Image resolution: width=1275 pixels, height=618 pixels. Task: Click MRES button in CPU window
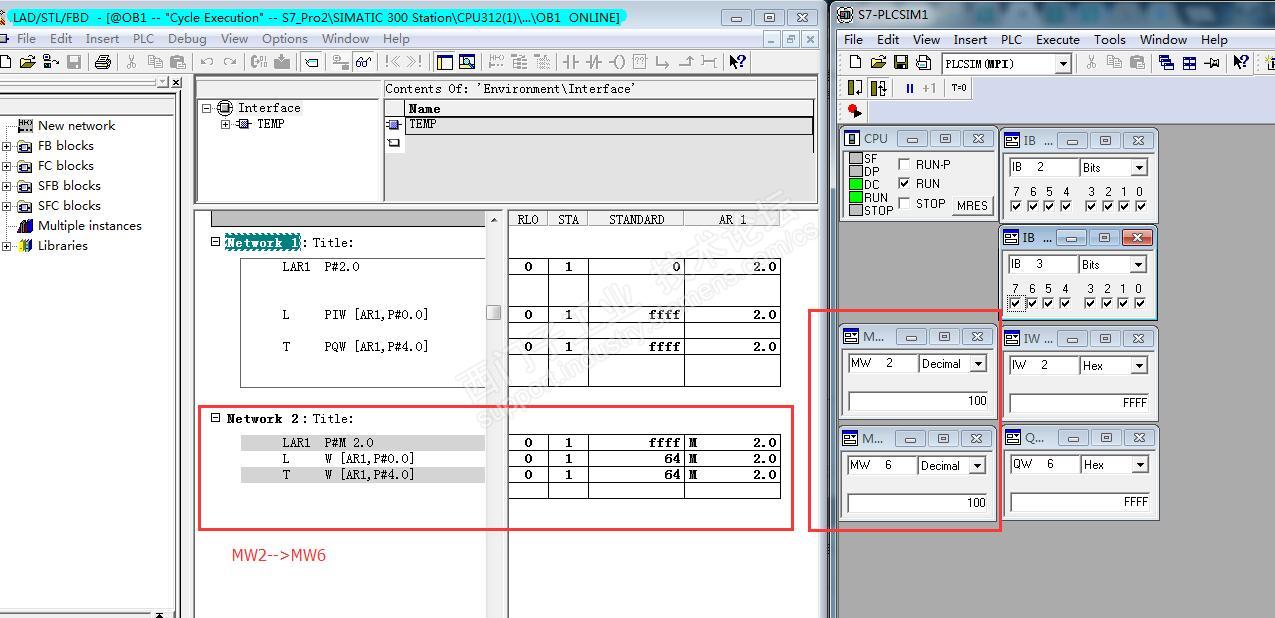(973, 205)
